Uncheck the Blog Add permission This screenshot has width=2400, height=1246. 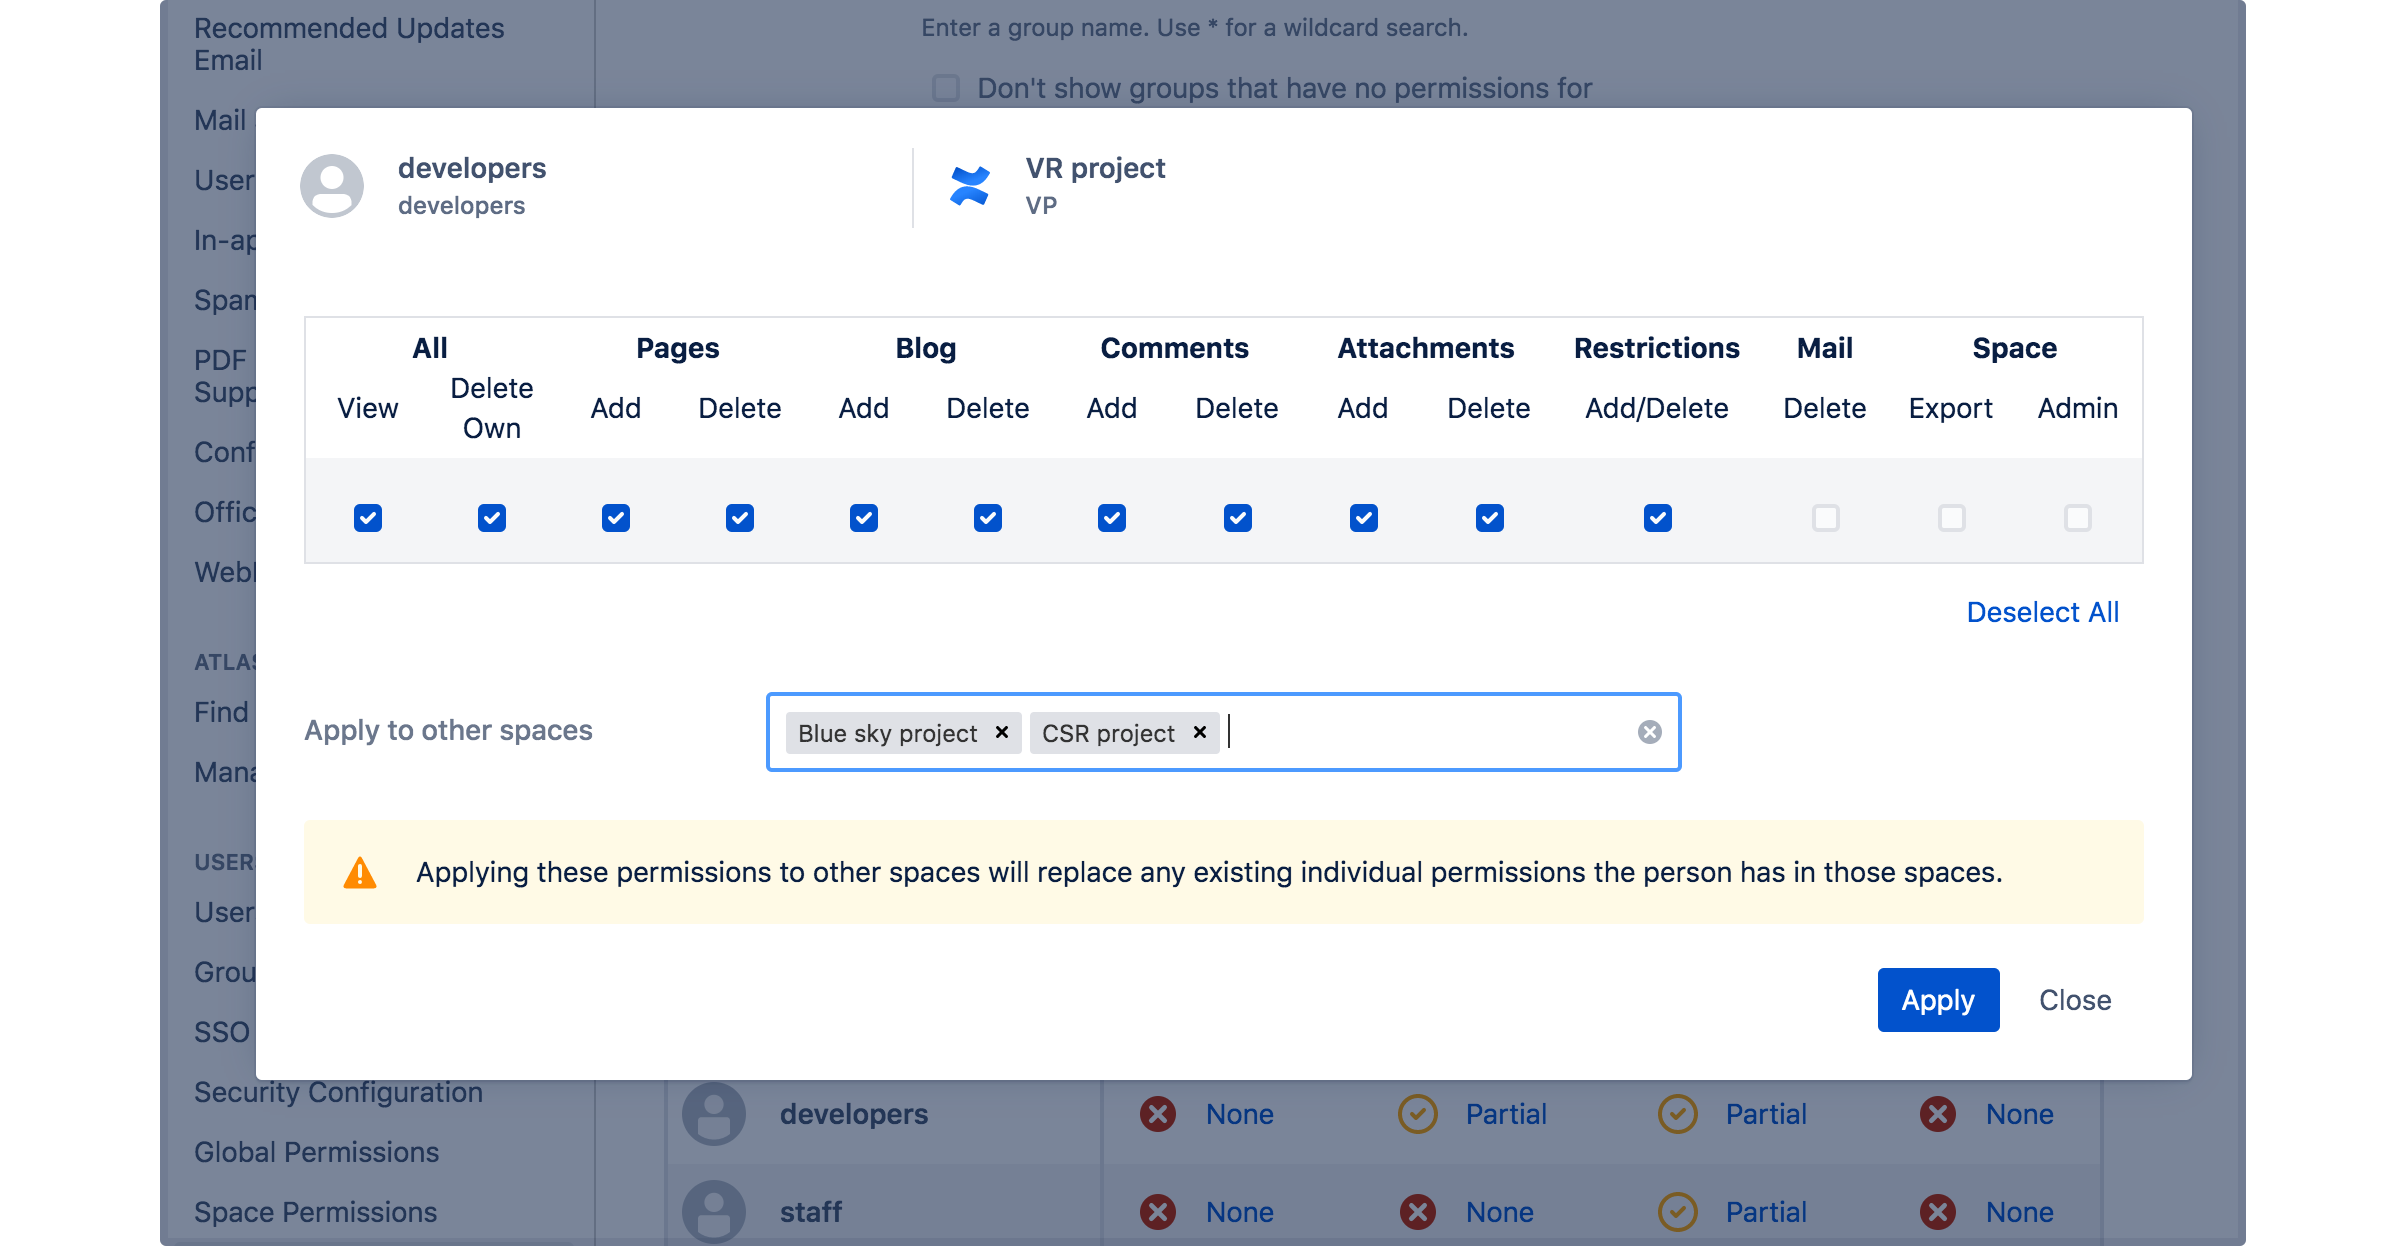coord(864,518)
